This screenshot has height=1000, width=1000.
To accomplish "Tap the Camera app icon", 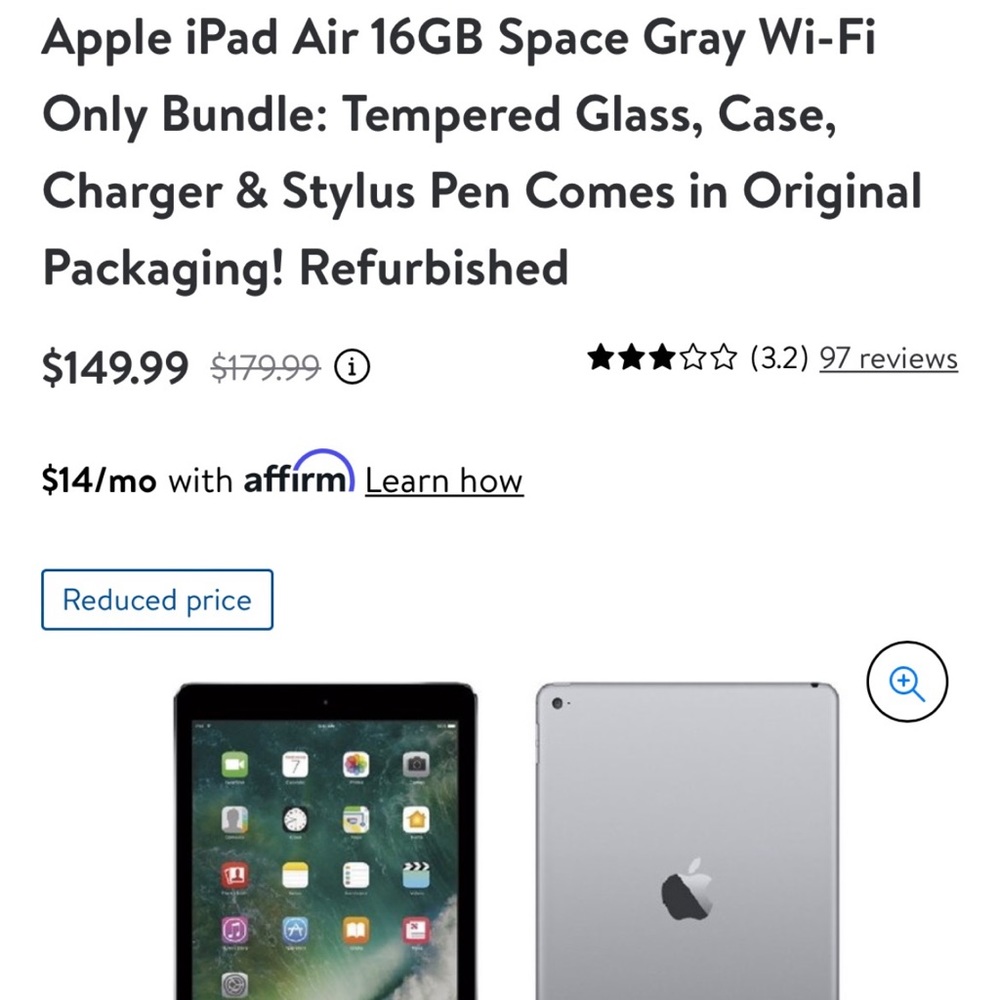I will (x=417, y=766).
